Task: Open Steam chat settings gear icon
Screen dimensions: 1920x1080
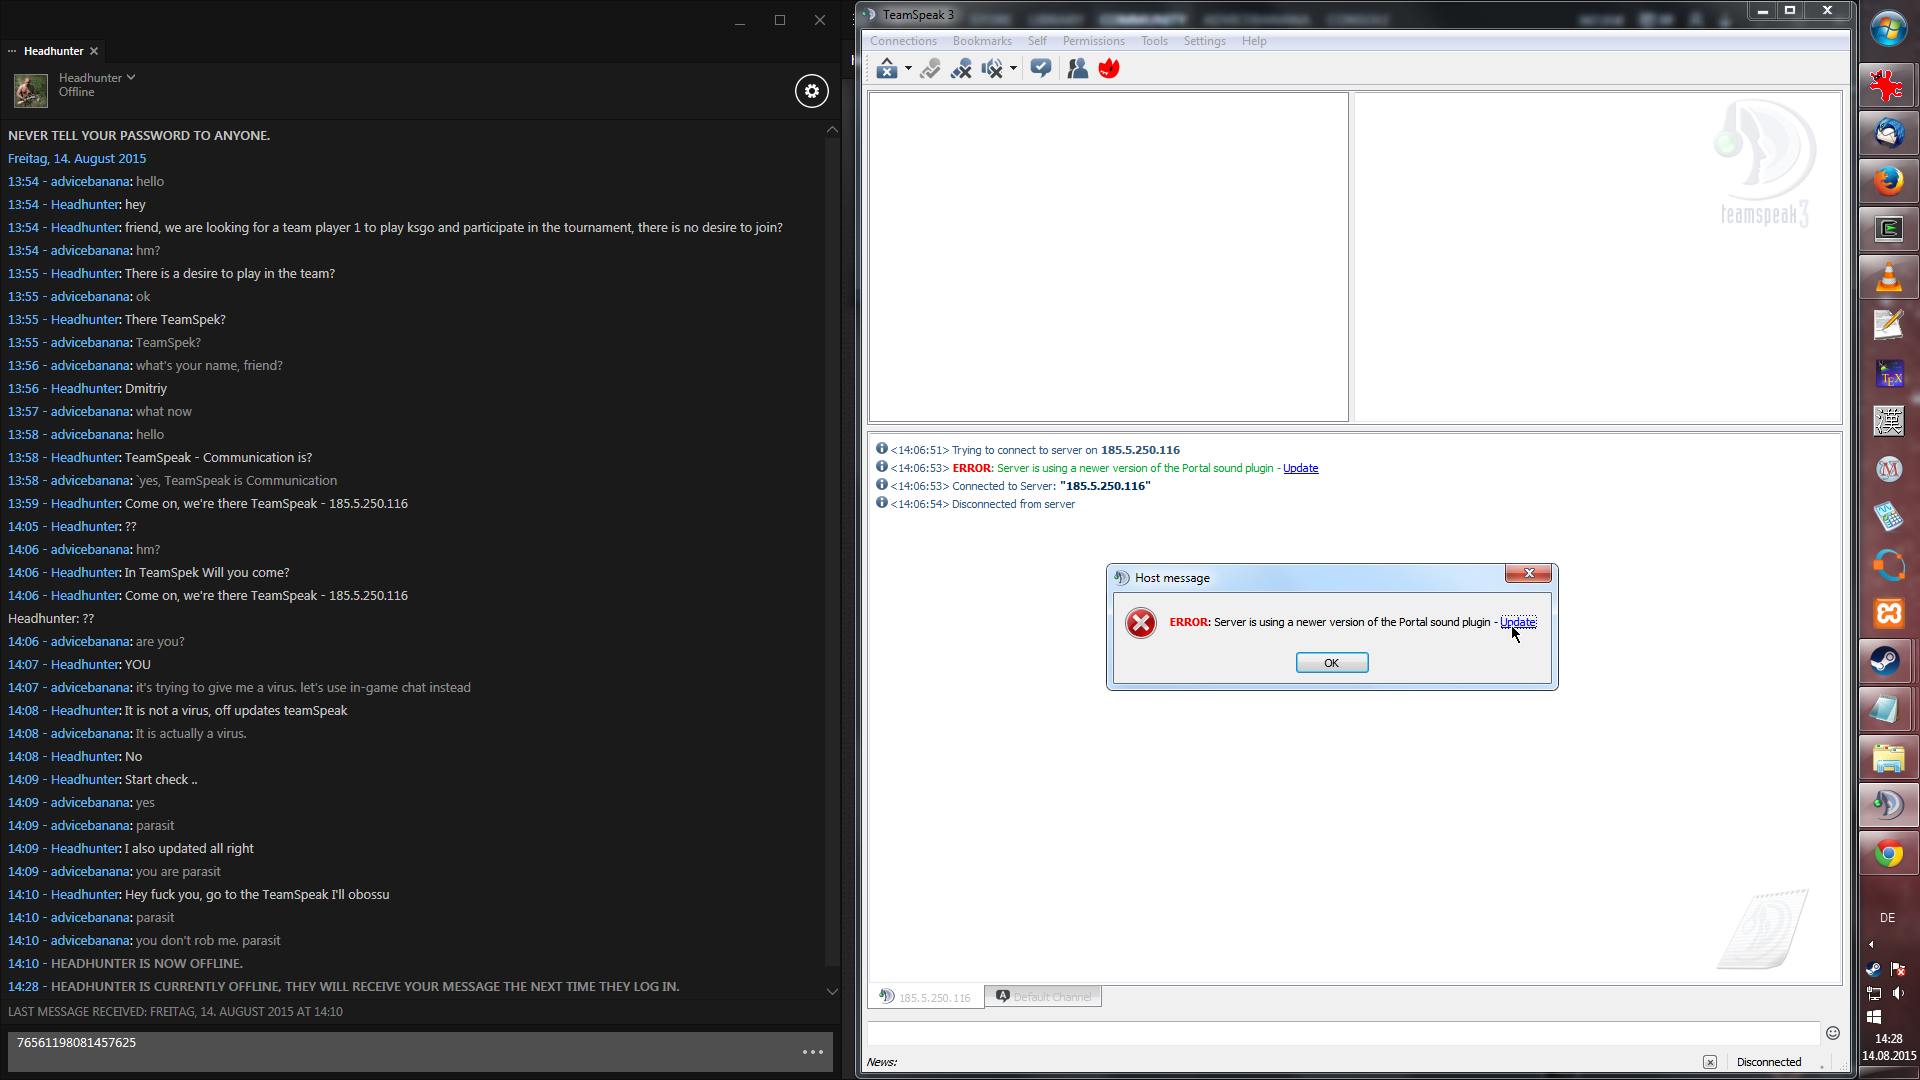Action: click(x=811, y=91)
